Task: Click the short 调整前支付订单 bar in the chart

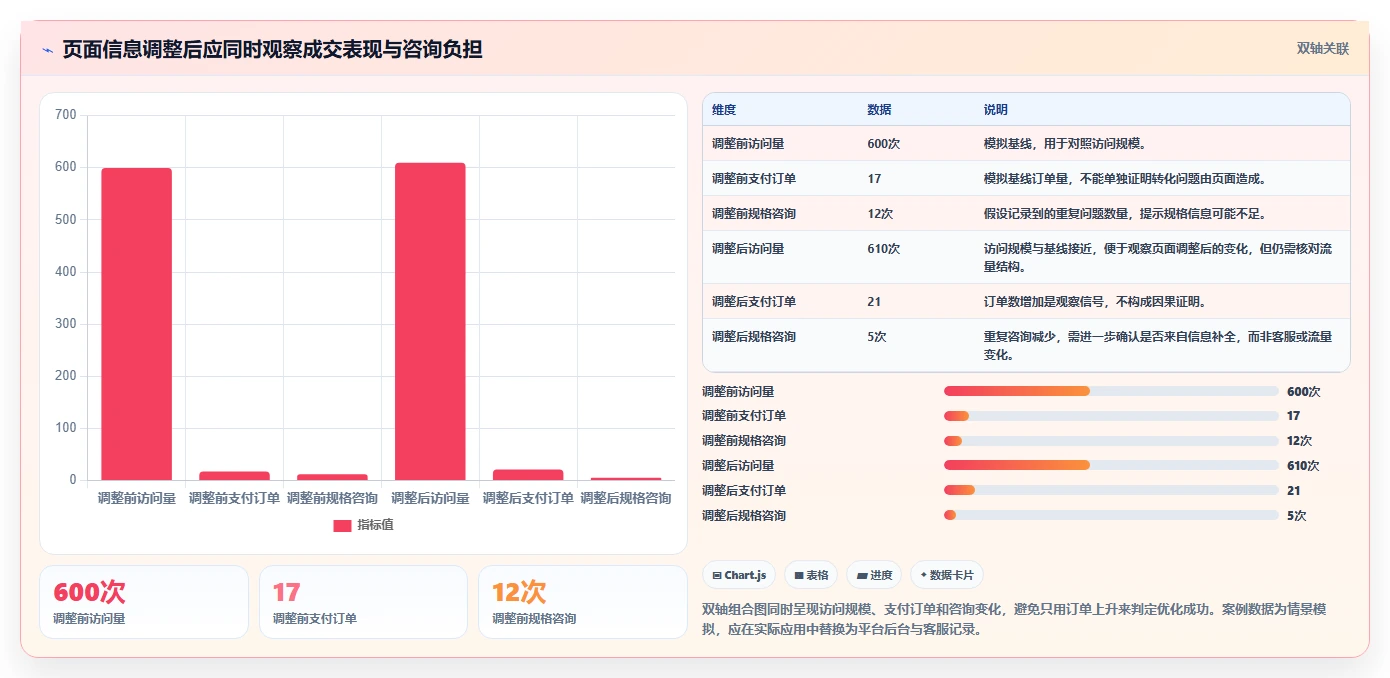Action: [234, 476]
